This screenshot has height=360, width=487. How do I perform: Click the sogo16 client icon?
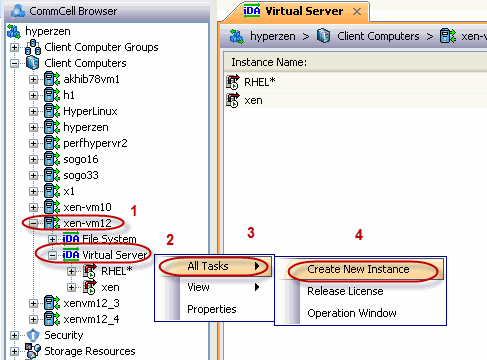[52, 159]
